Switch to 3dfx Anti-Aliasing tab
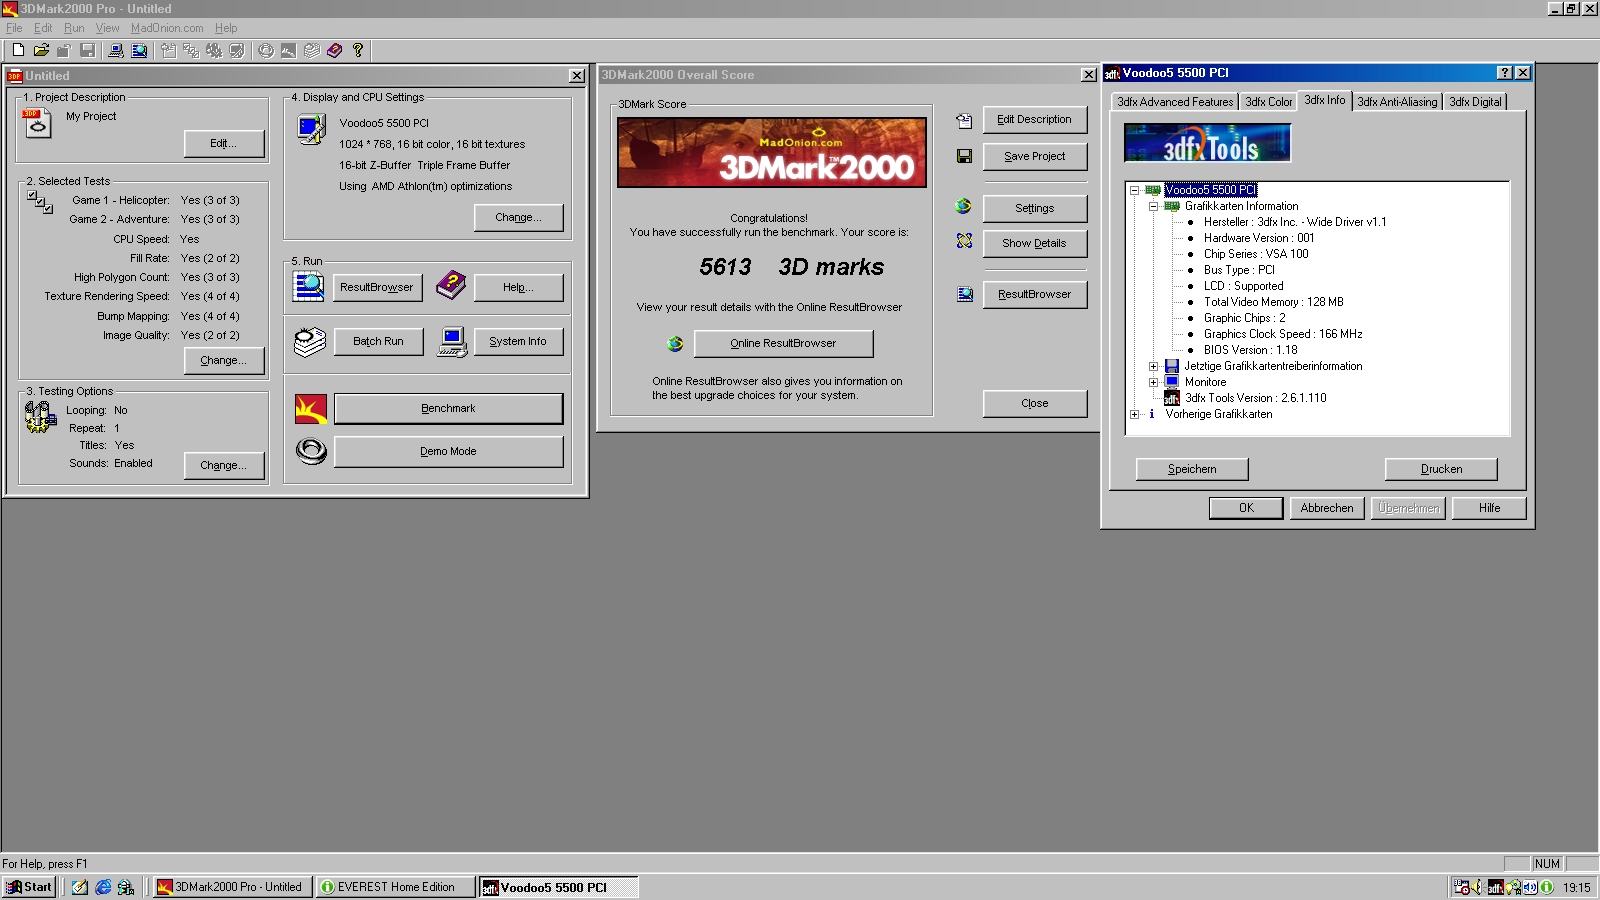The height and width of the screenshot is (900, 1600). [x=1397, y=102]
